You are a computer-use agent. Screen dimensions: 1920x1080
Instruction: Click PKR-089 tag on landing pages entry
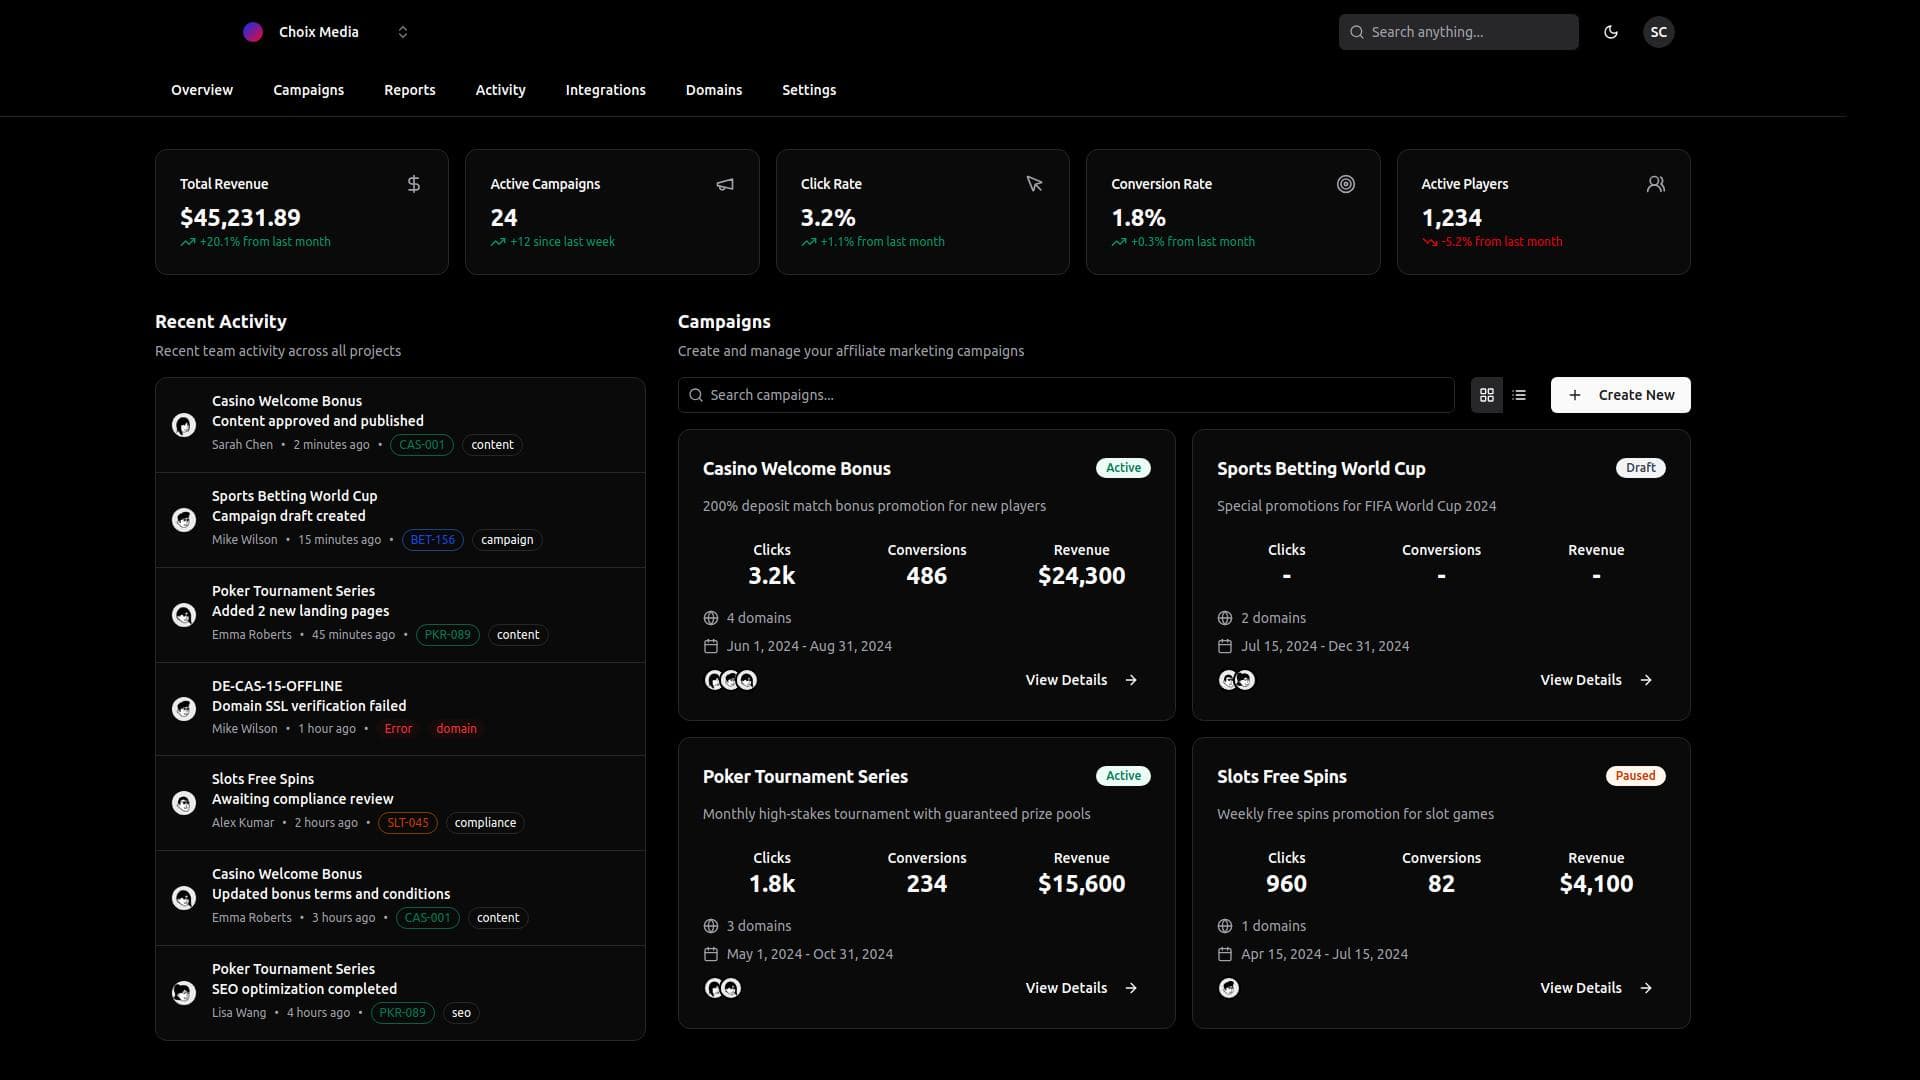click(x=448, y=635)
